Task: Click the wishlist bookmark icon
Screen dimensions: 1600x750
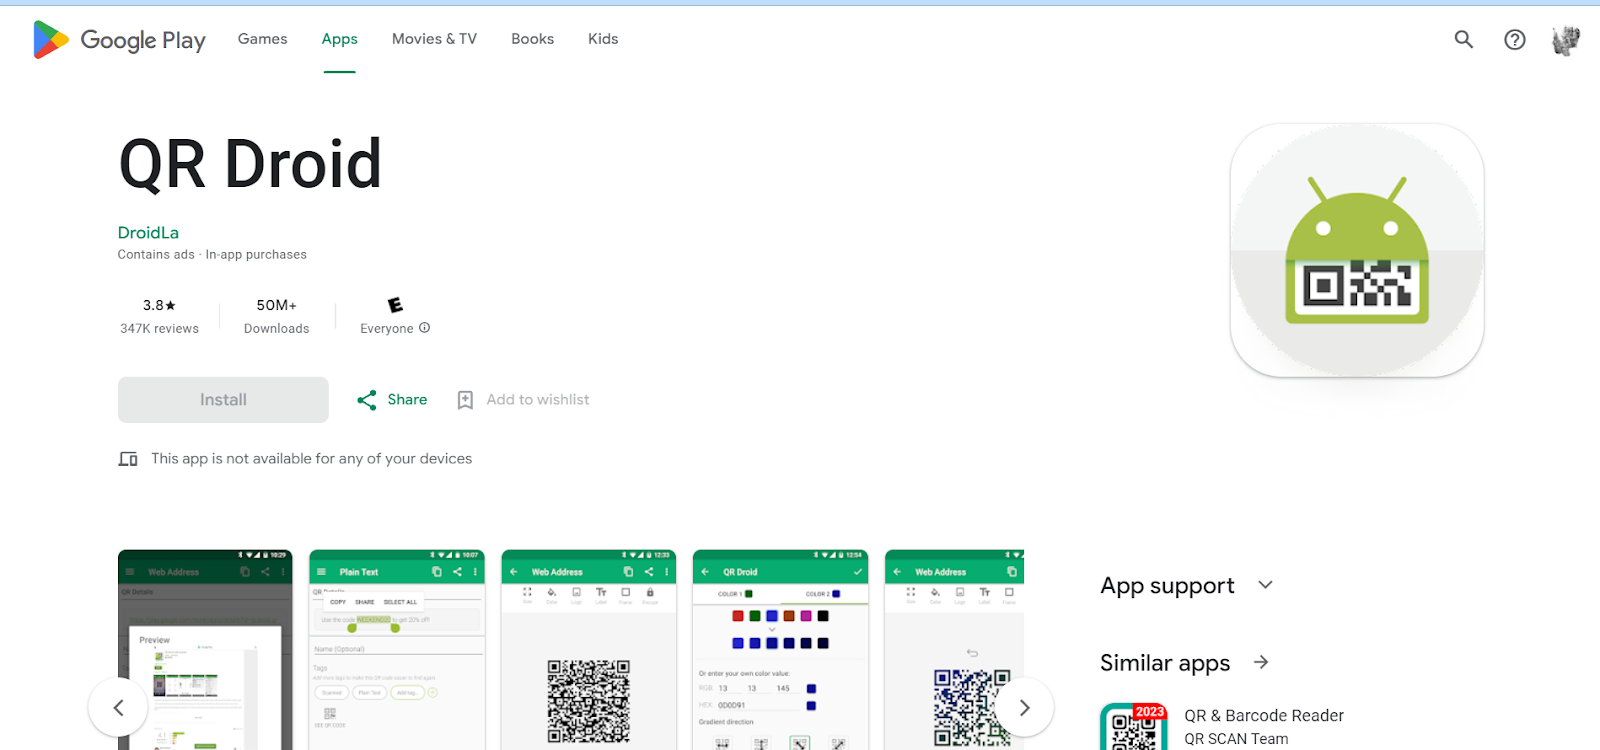Action: [465, 400]
